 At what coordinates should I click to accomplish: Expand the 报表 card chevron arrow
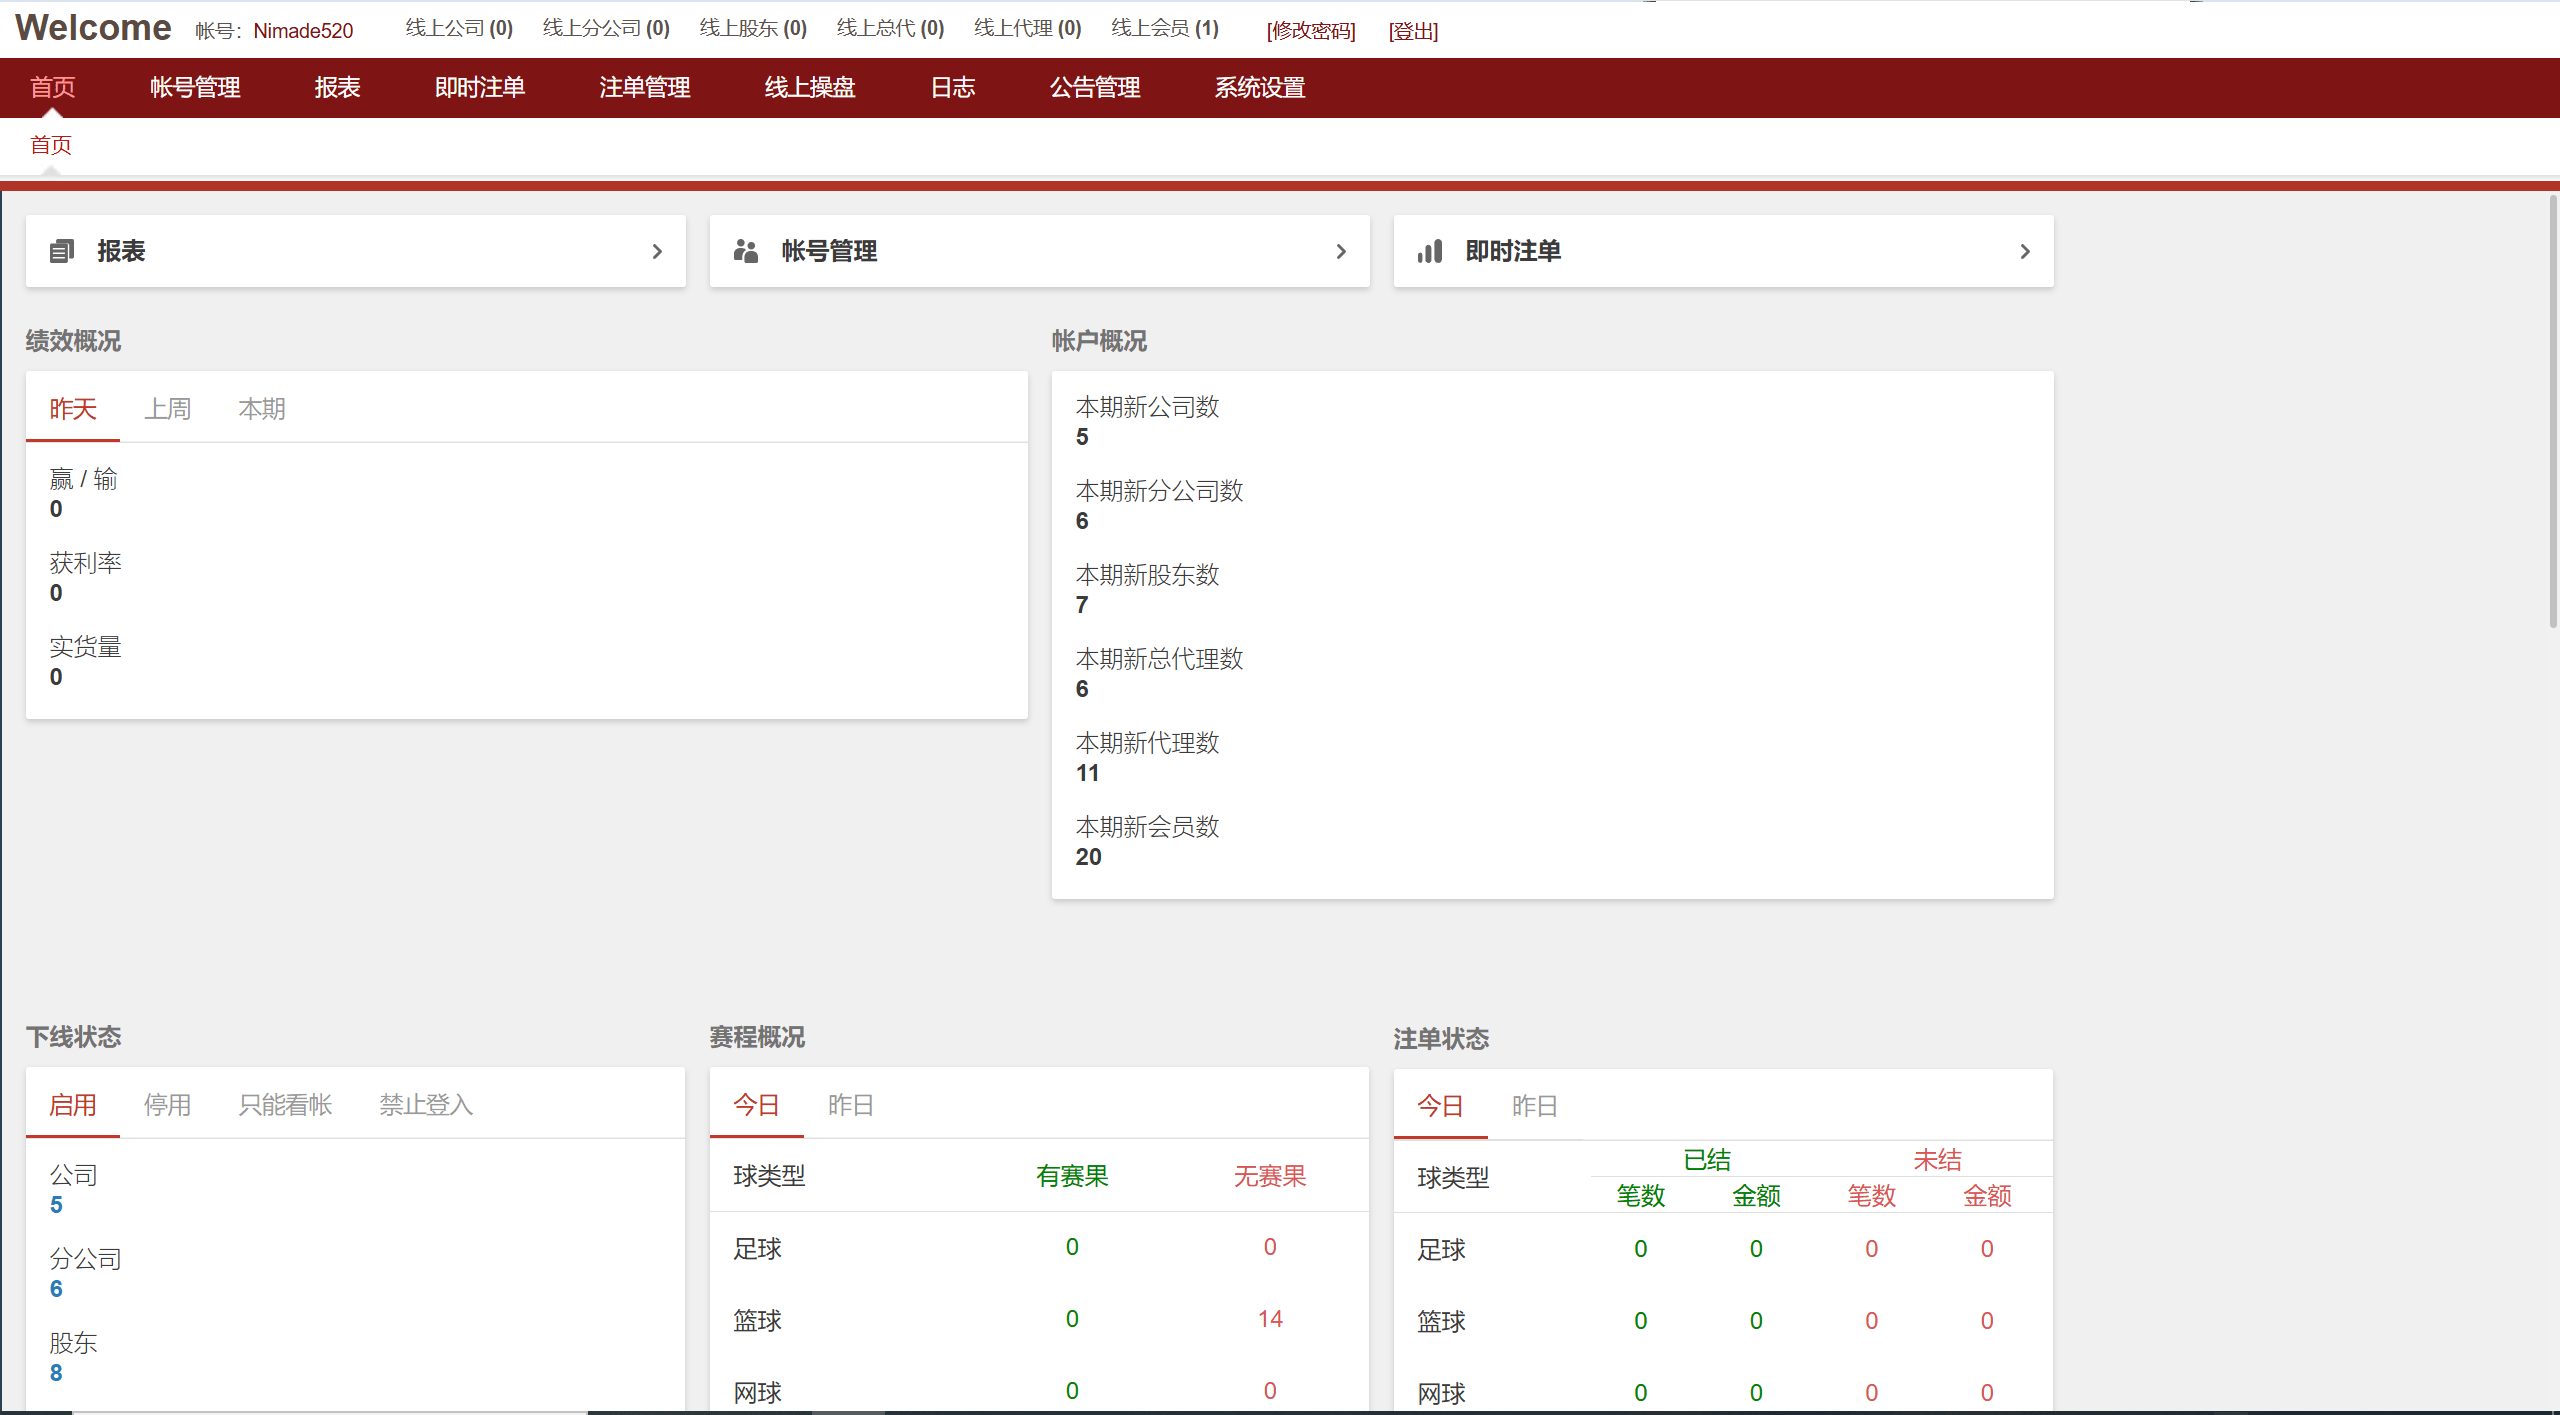657,251
